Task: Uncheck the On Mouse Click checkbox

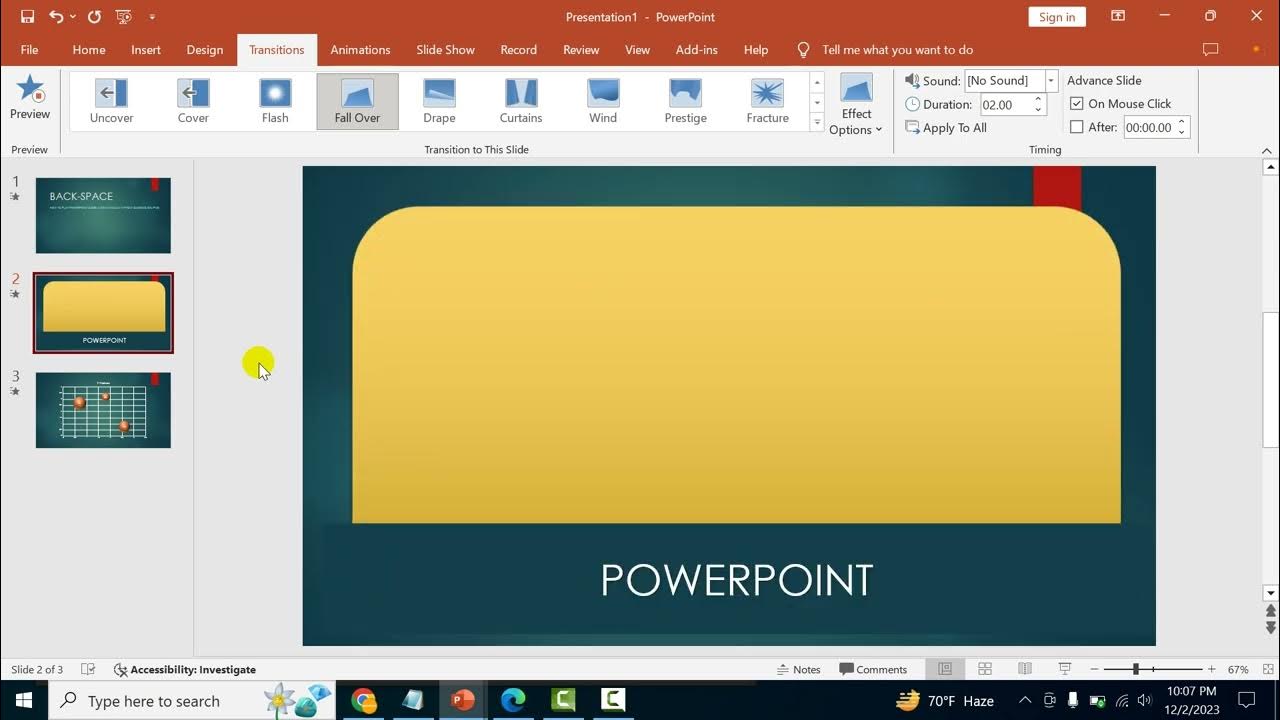Action: (1077, 103)
